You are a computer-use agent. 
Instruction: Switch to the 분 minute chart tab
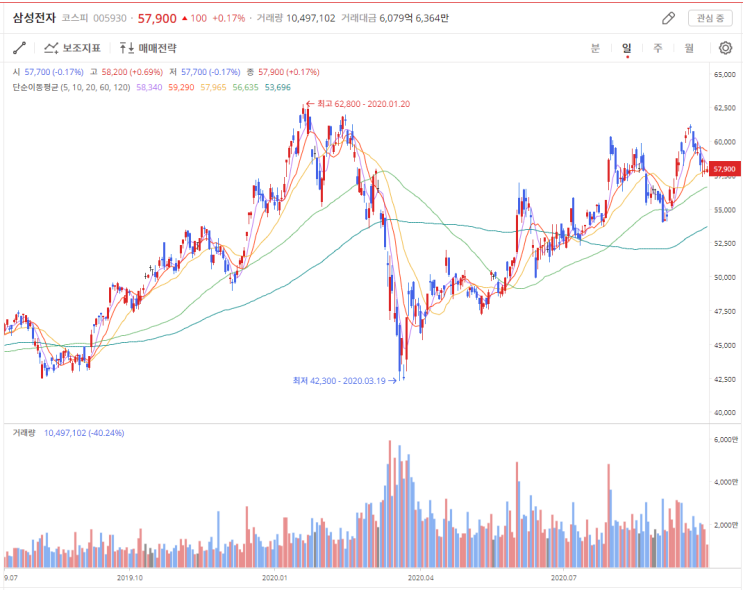coord(595,48)
